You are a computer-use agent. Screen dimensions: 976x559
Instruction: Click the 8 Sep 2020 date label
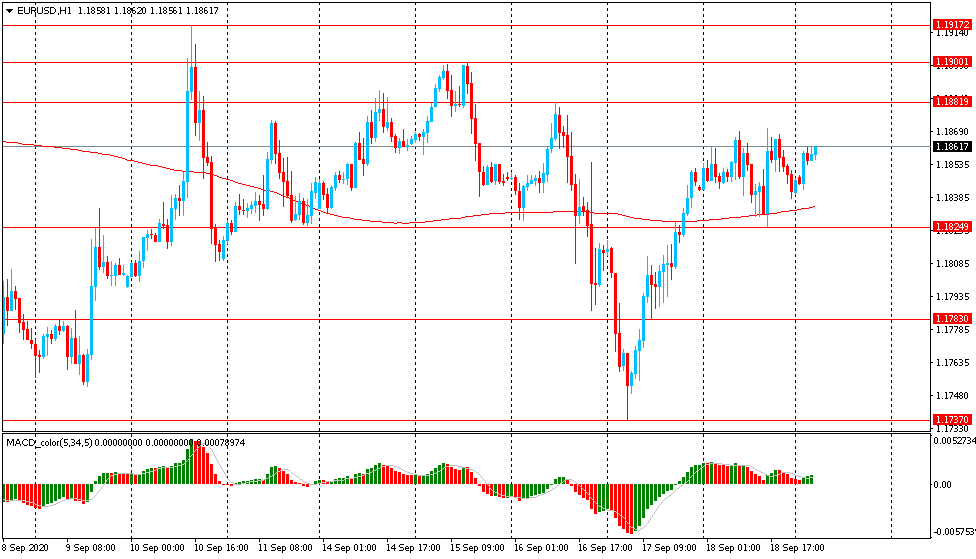[x=25, y=548]
